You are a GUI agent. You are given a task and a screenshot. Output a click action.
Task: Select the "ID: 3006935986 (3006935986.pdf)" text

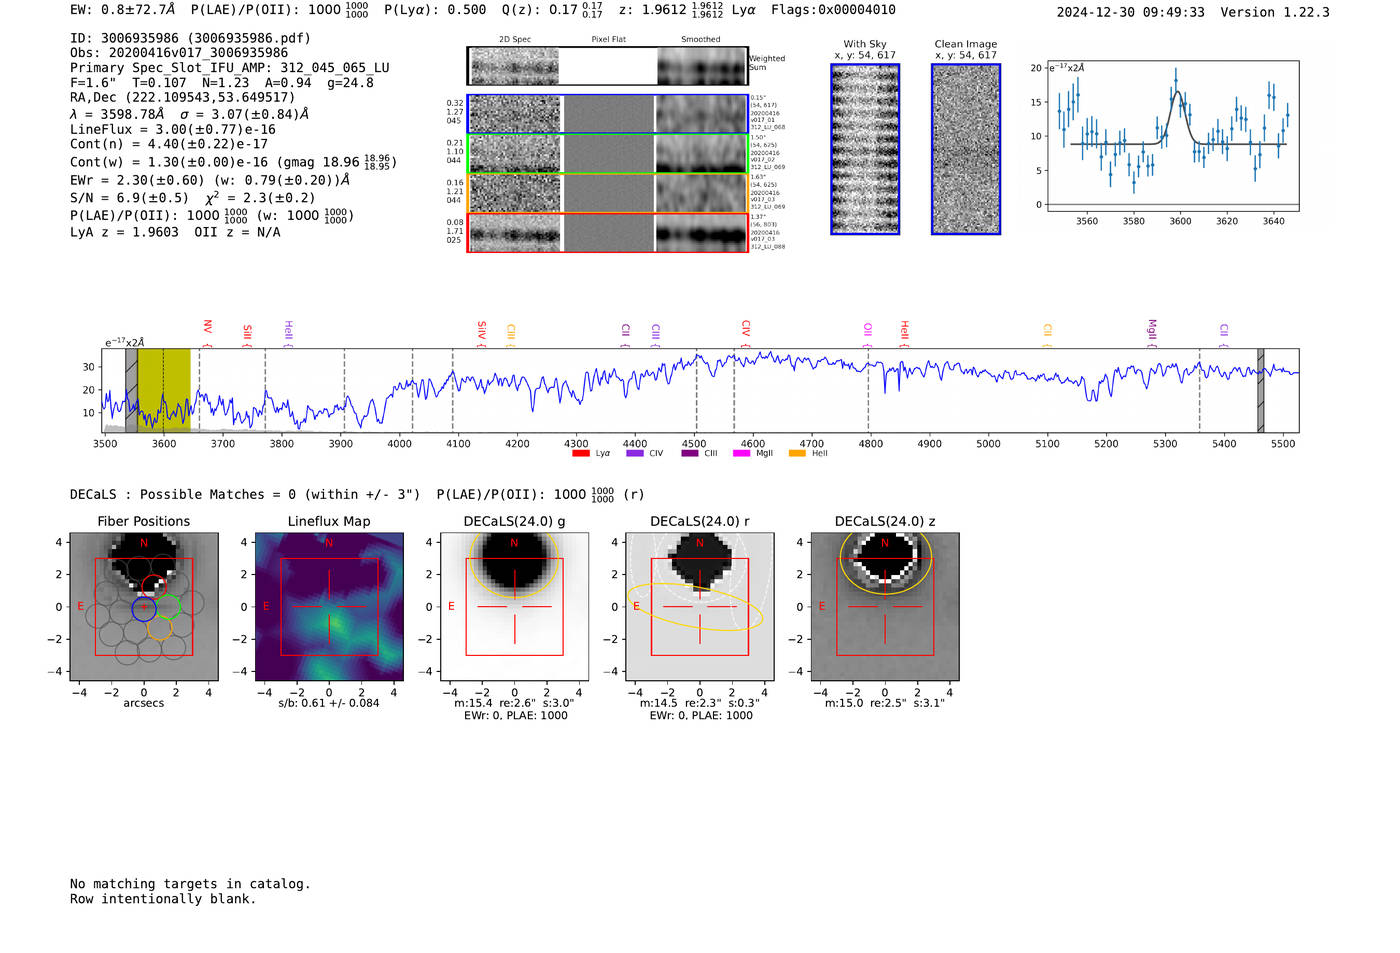(190, 38)
